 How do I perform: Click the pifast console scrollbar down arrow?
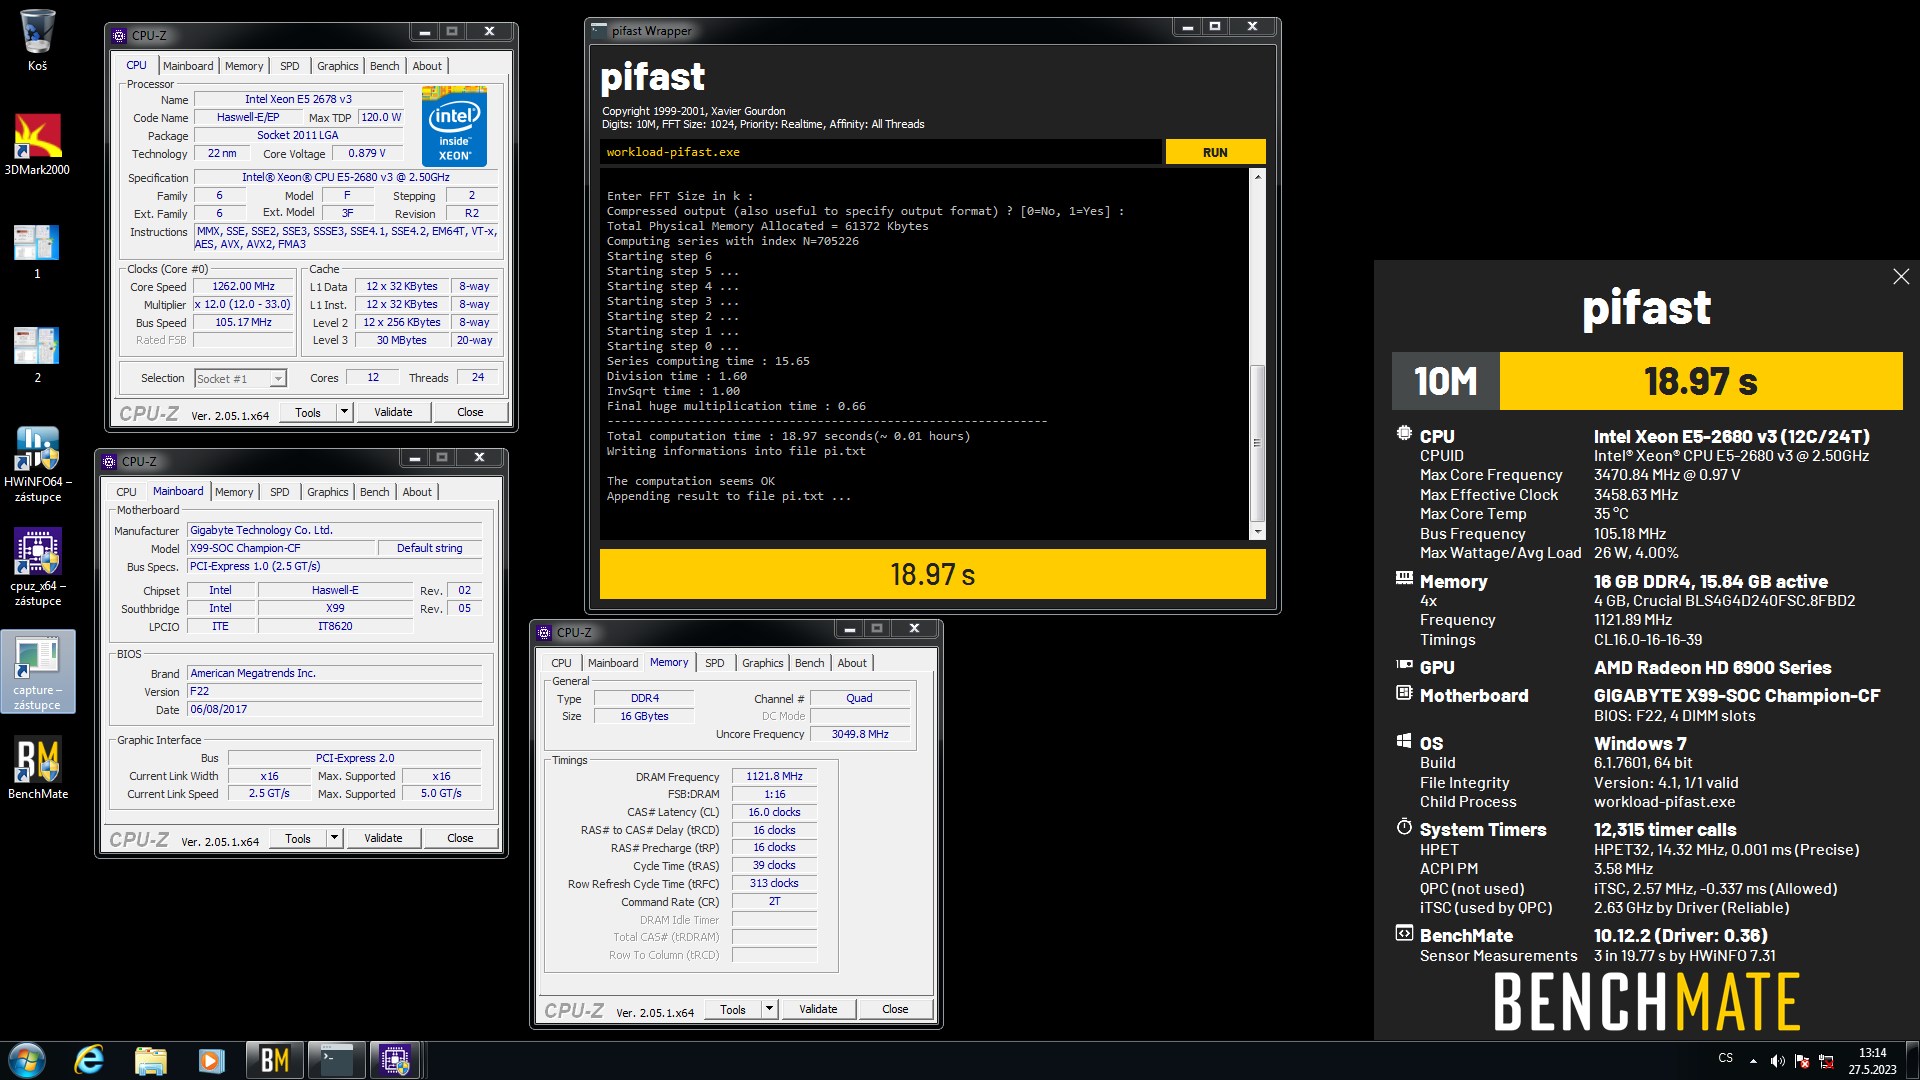click(x=1258, y=532)
